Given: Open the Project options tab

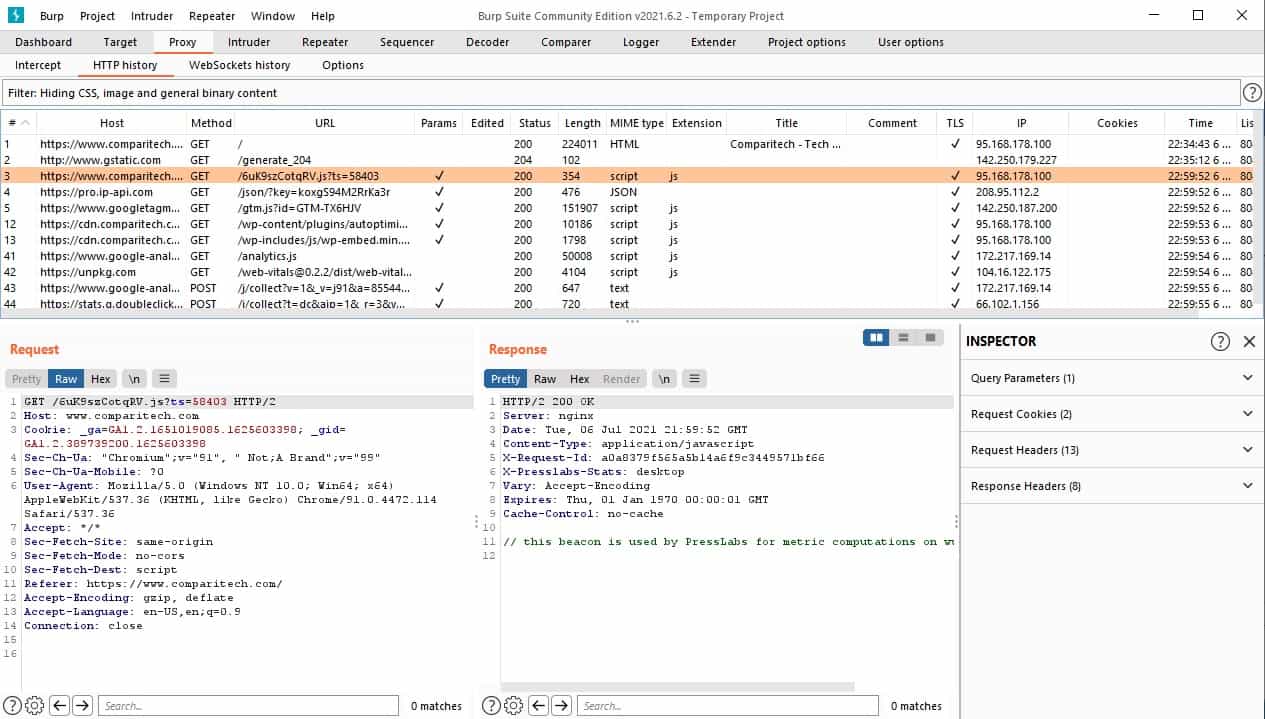Looking at the screenshot, I should [x=807, y=42].
